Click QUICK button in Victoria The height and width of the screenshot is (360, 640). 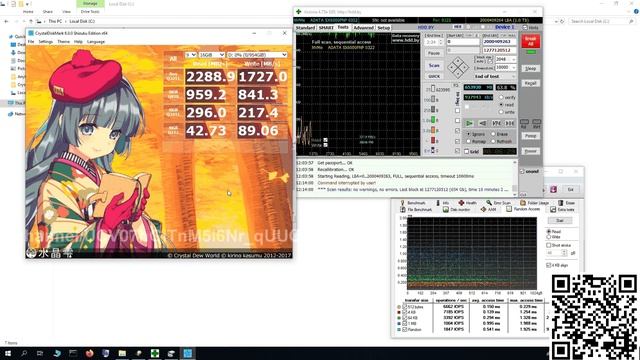point(434,76)
